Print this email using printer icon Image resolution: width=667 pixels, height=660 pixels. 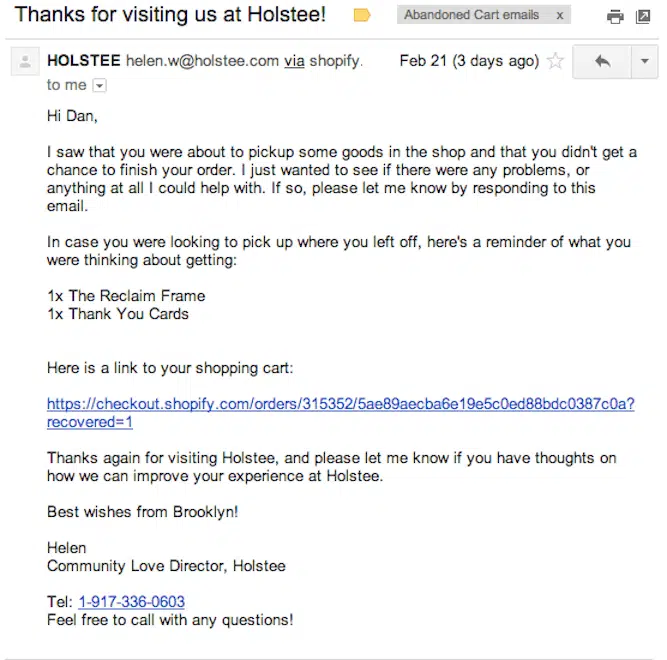click(x=615, y=17)
